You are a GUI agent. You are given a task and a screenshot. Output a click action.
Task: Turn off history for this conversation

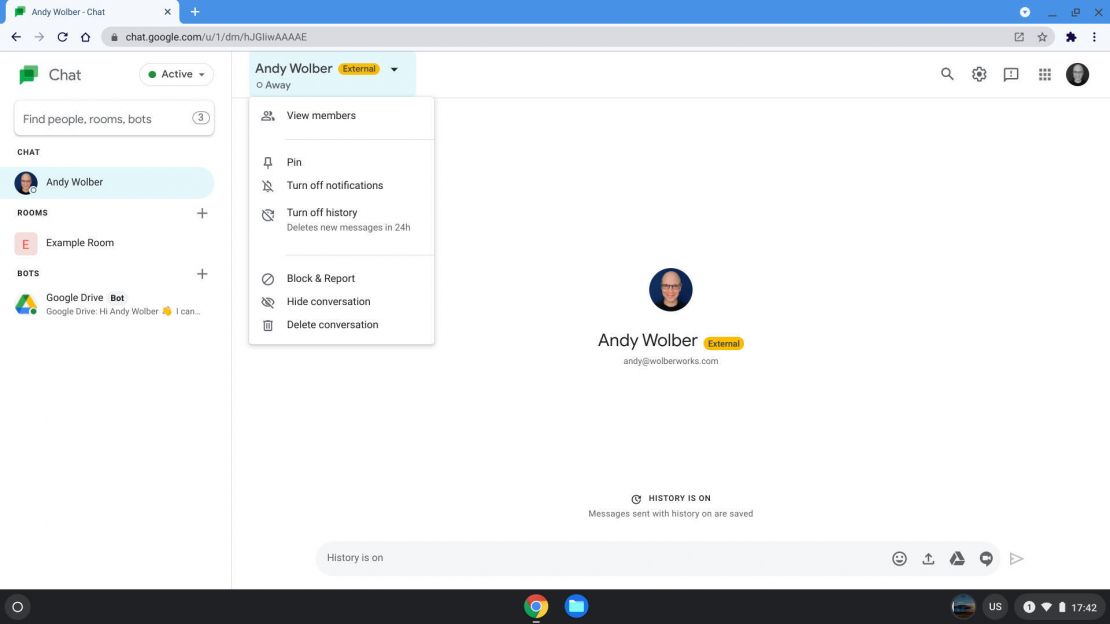pyautogui.click(x=322, y=212)
